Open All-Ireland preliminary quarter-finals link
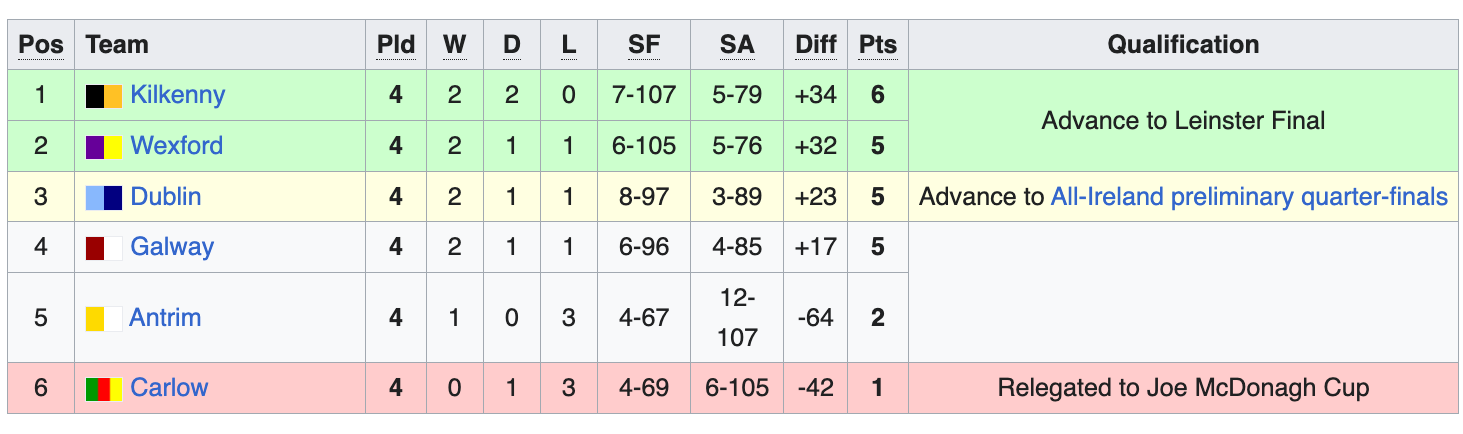This screenshot has width=1463, height=434. (x=1248, y=197)
